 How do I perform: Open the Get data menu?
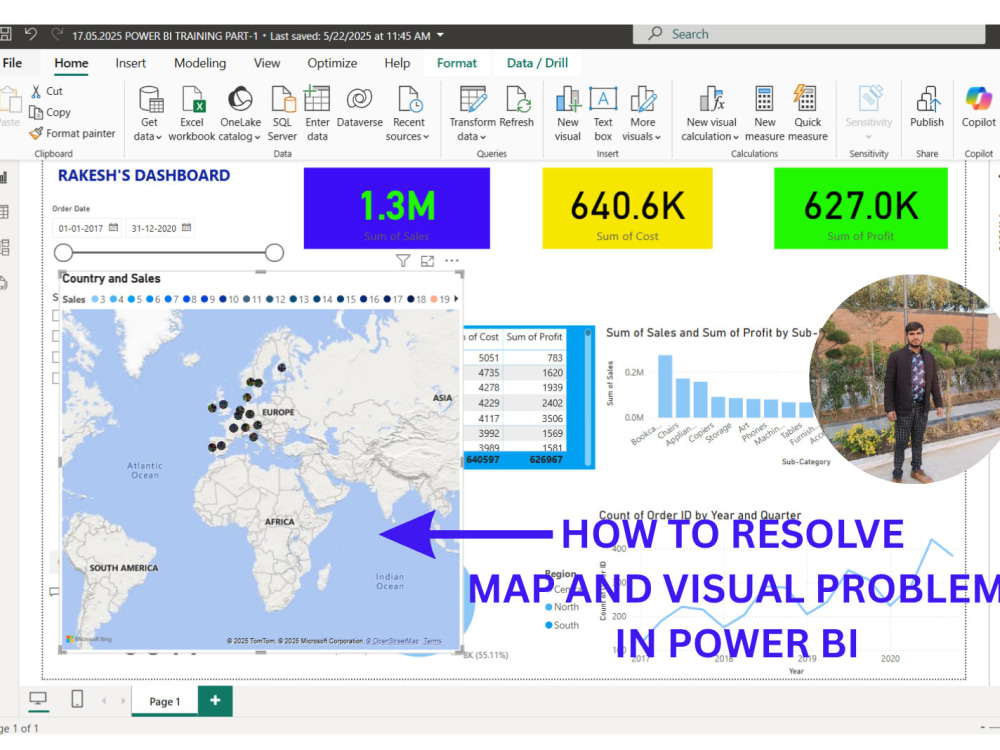pos(149,114)
